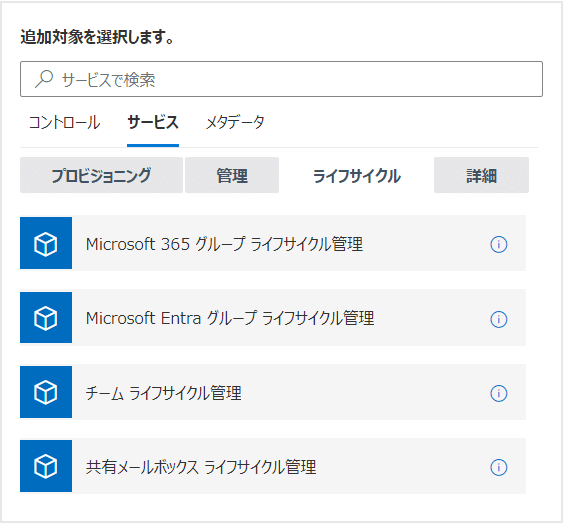
Task: Click the cube icon next to チーム ライフサイクル管理
Action: [46, 392]
